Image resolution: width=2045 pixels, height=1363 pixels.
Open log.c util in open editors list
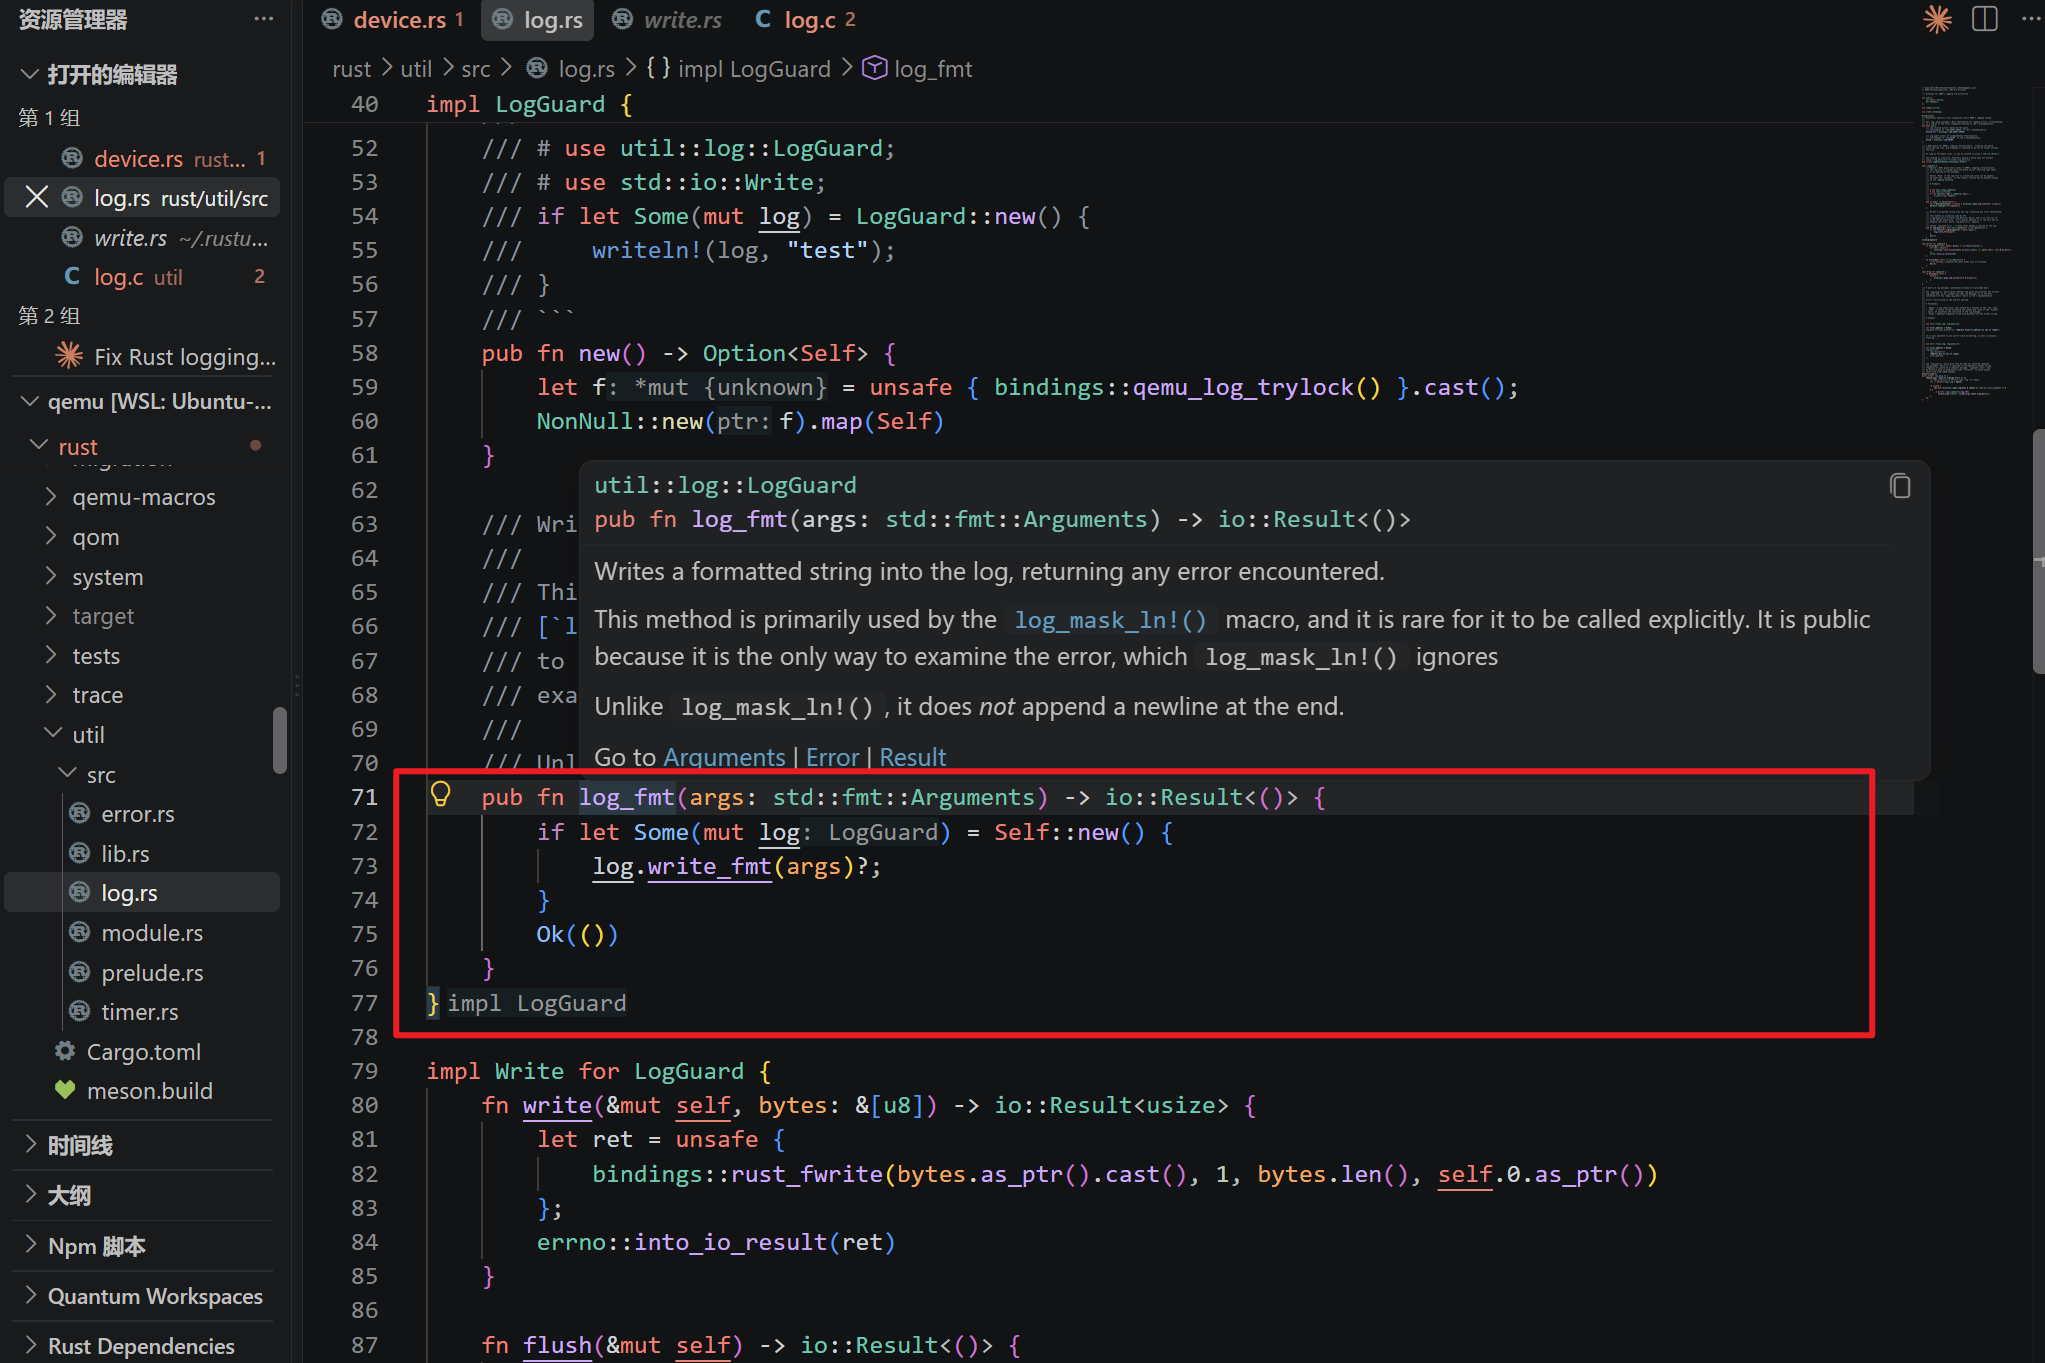(x=142, y=277)
